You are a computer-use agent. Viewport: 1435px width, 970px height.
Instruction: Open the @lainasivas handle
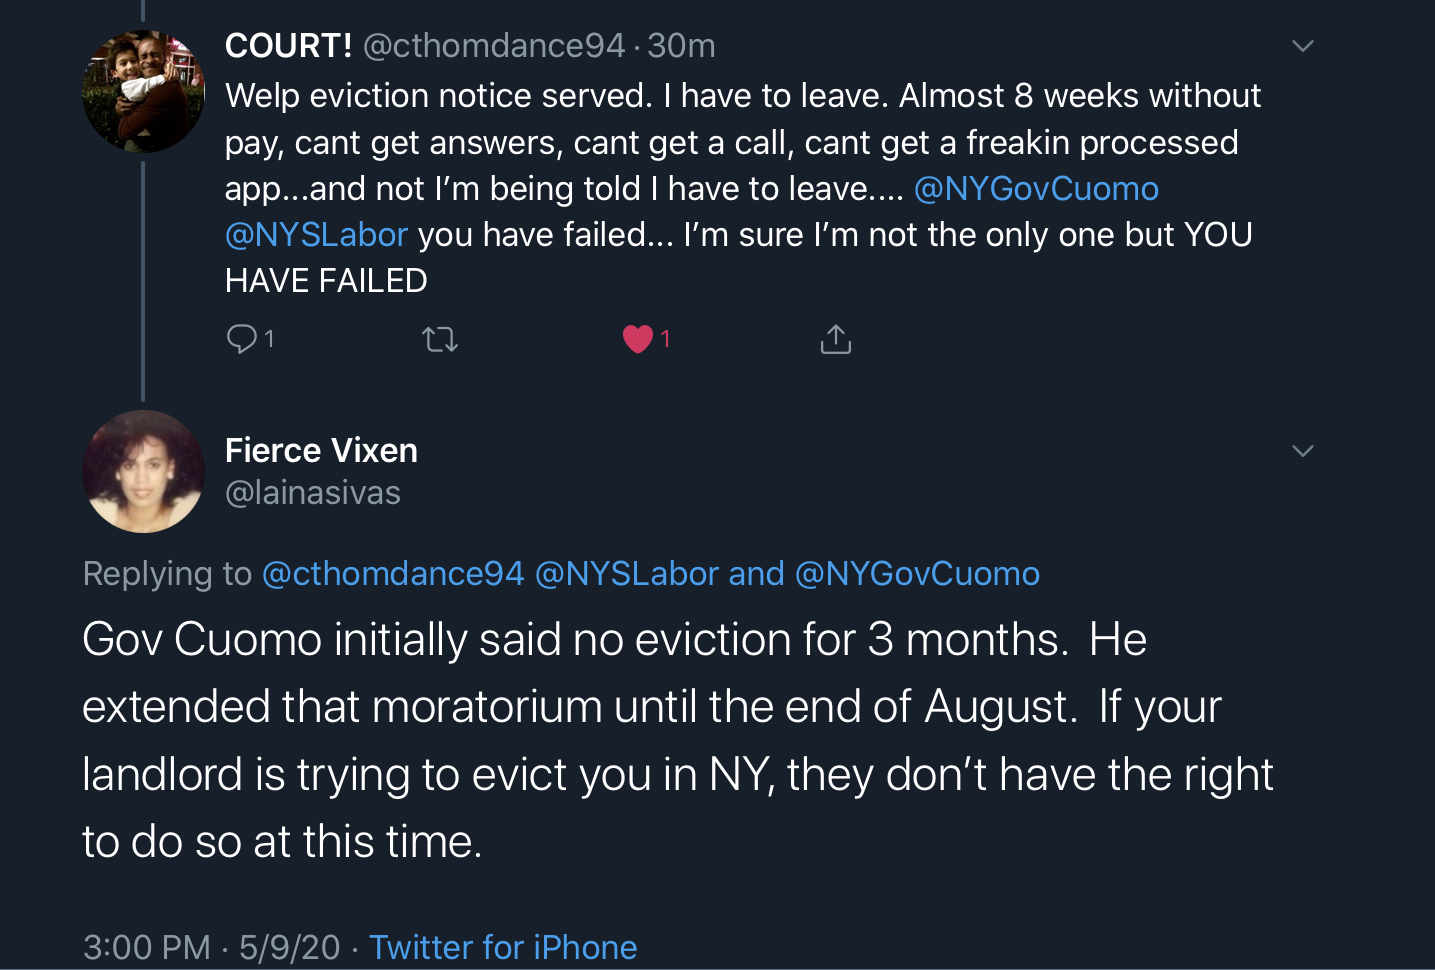[313, 492]
